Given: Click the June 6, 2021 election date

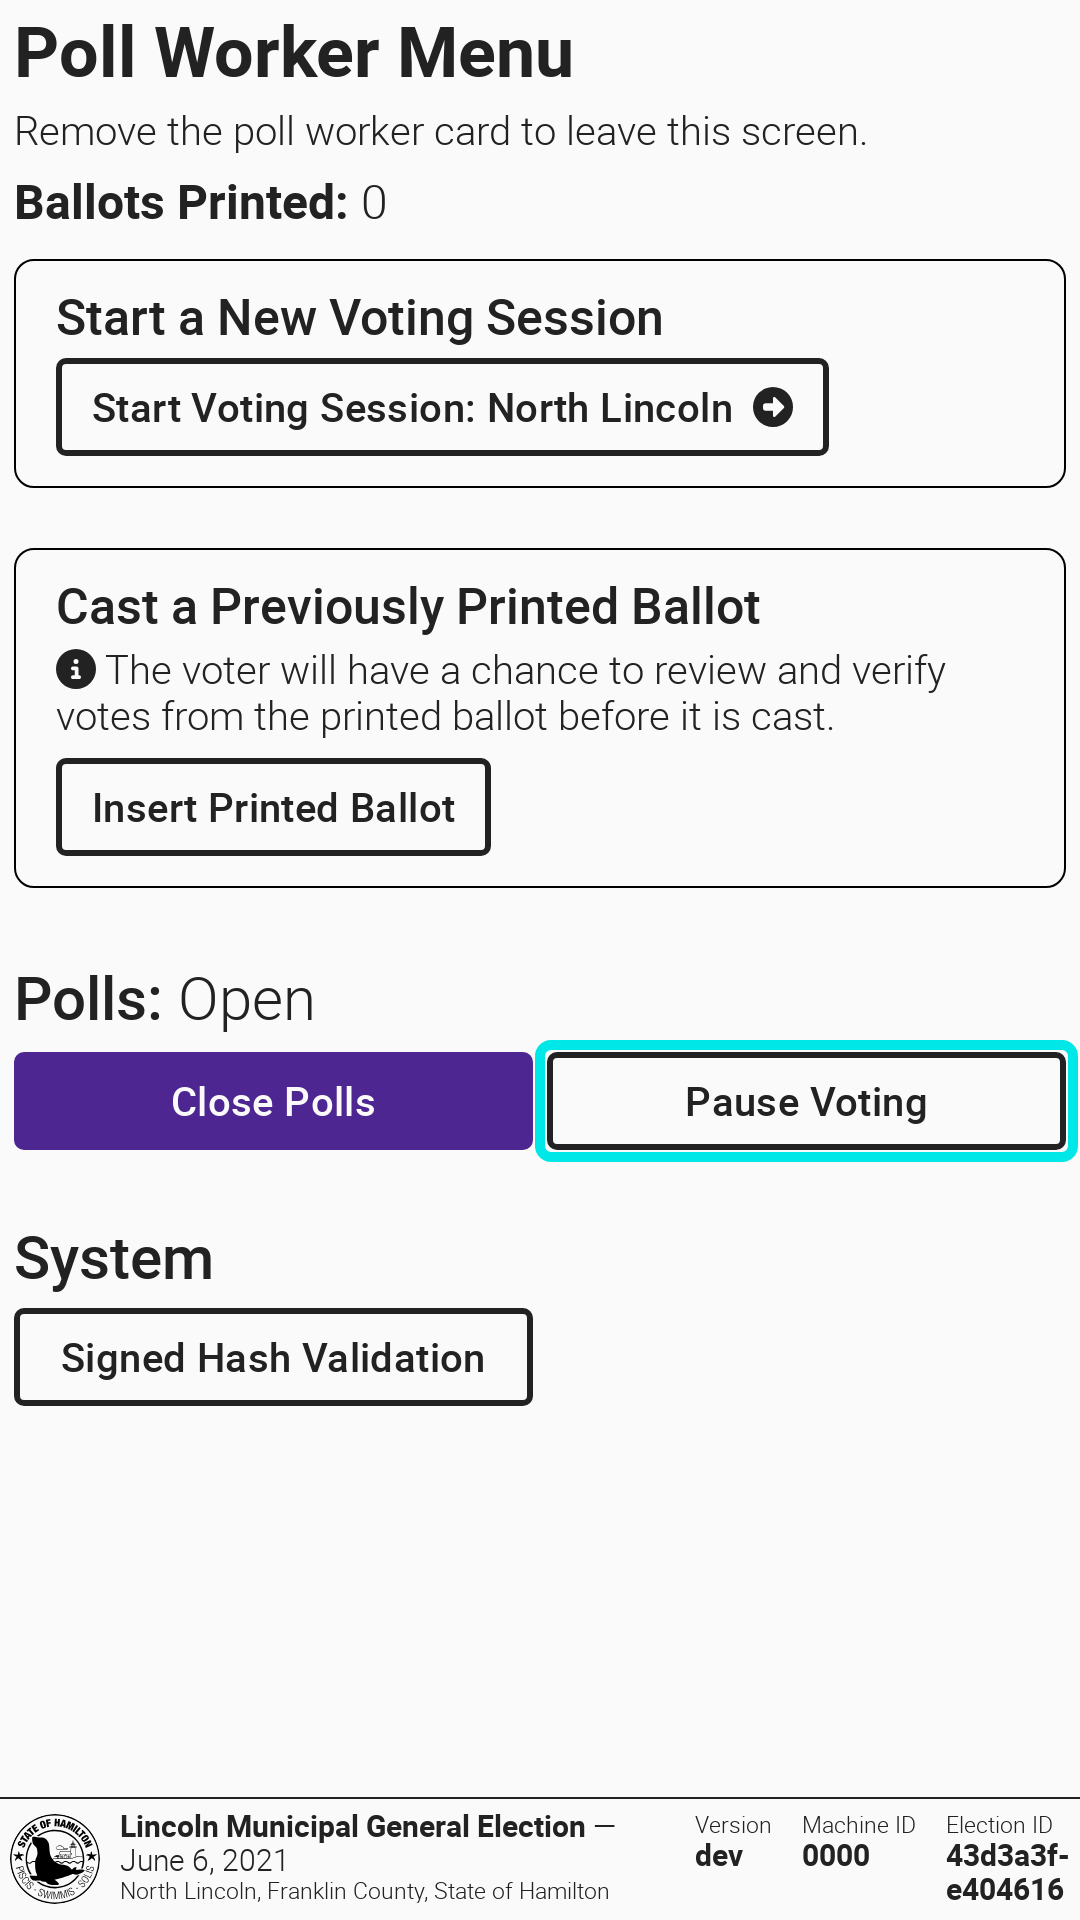Looking at the screenshot, I should coord(204,1861).
